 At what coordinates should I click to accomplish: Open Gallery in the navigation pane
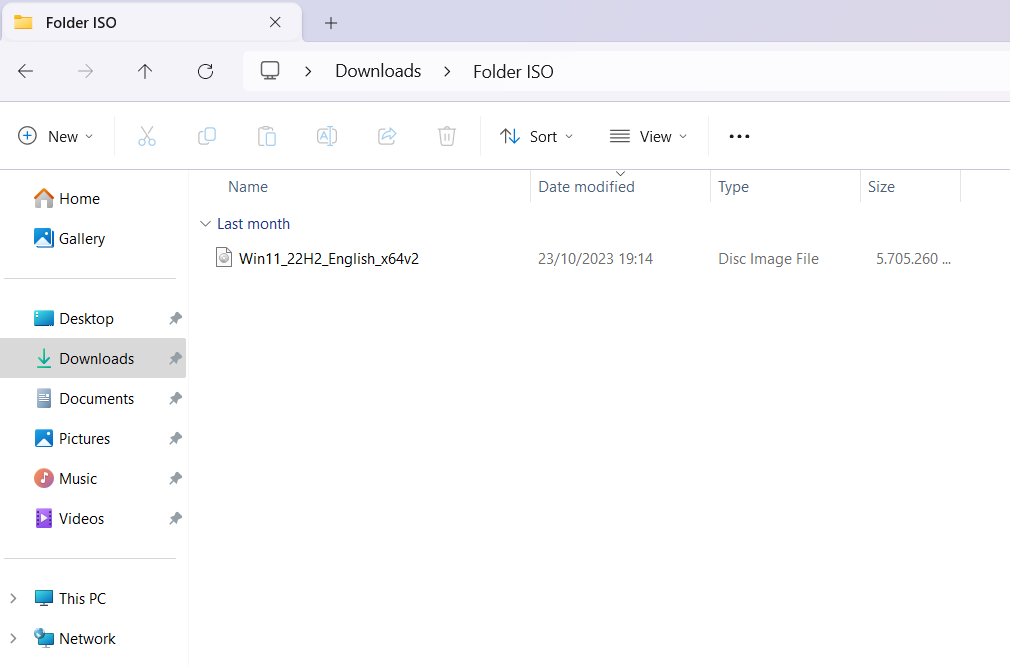tap(70, 239)
